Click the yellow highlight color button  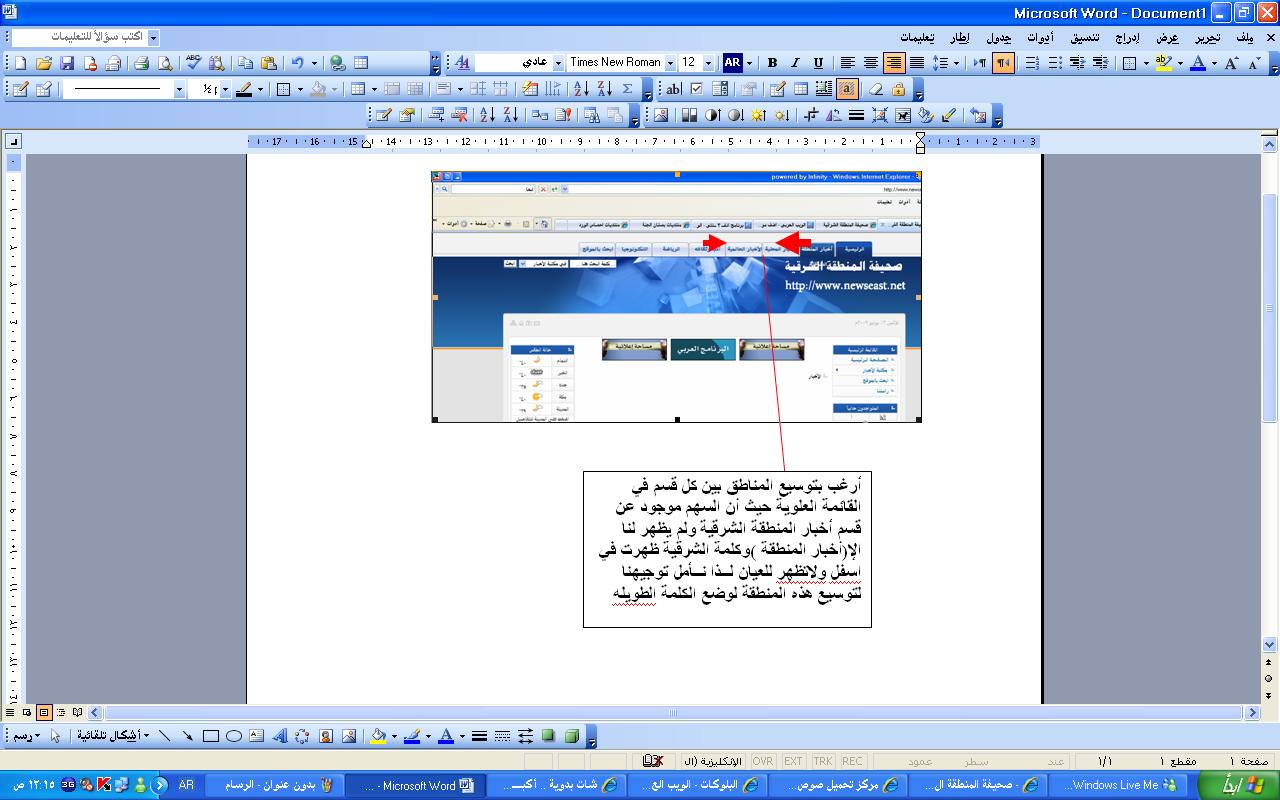click(1162, 63)
